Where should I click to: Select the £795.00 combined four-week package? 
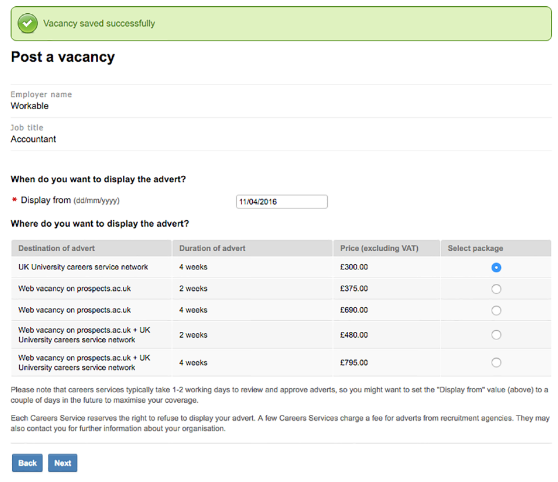coord(496,362)
